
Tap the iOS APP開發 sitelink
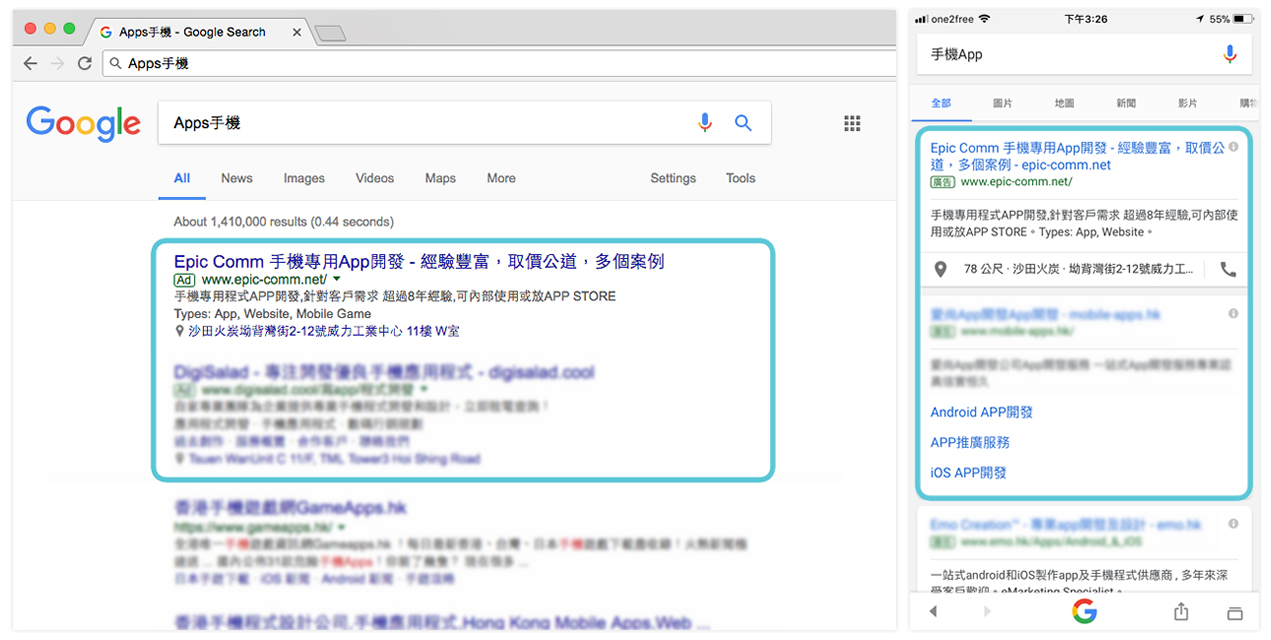click(x=968, y=473)
